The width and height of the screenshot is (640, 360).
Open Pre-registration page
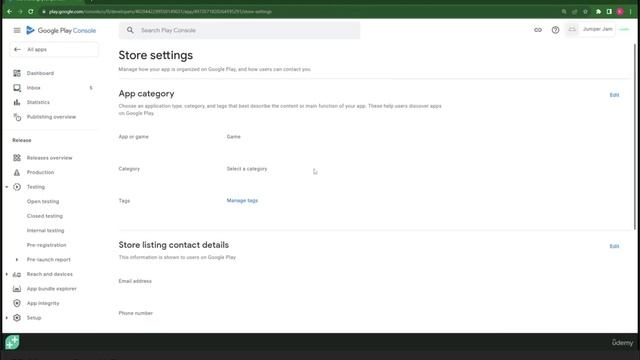47,245
